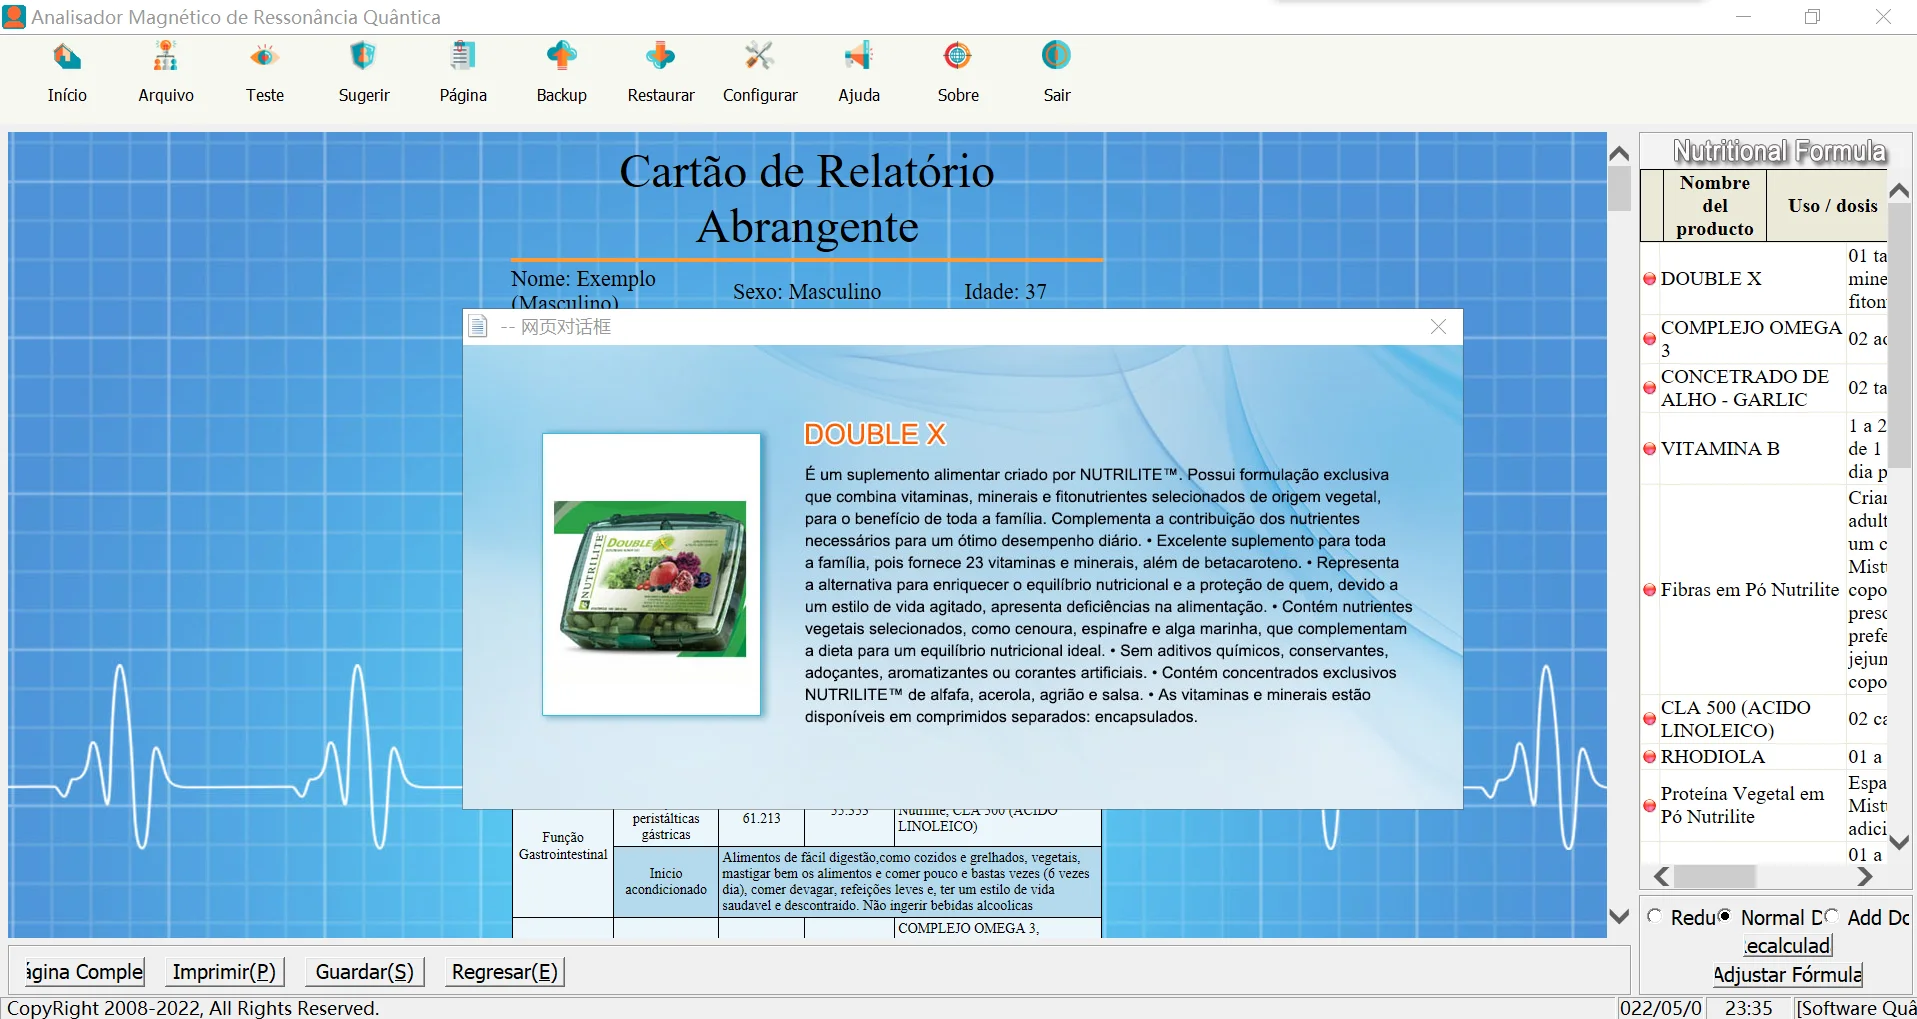Click the document icon in the dialog title bar
This screenshot has height=1019, width=1917.
click(x=478, y=327)
